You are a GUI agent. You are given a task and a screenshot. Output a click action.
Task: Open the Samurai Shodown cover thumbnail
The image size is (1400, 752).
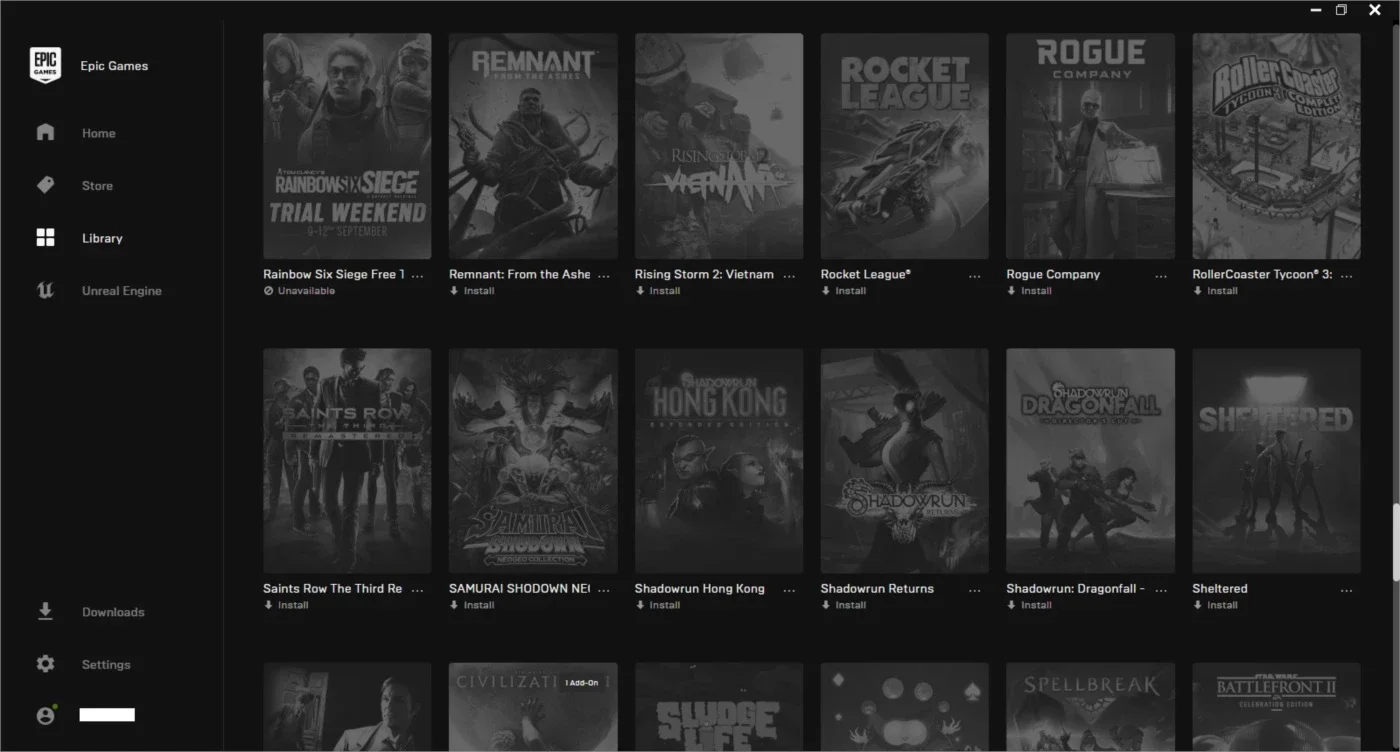click(x=533, y=460)
